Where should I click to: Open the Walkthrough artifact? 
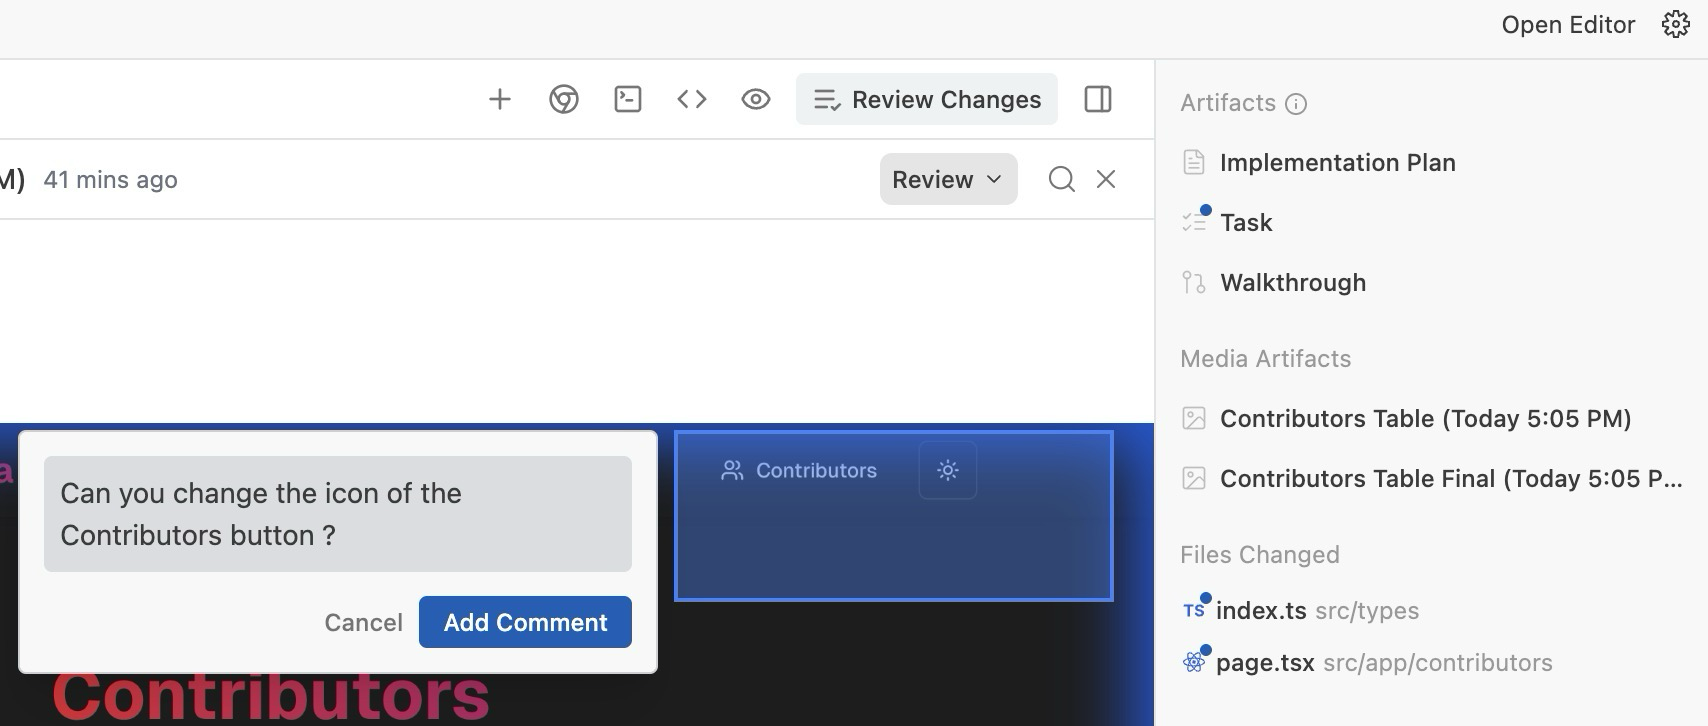click(x=1292, y=282)
